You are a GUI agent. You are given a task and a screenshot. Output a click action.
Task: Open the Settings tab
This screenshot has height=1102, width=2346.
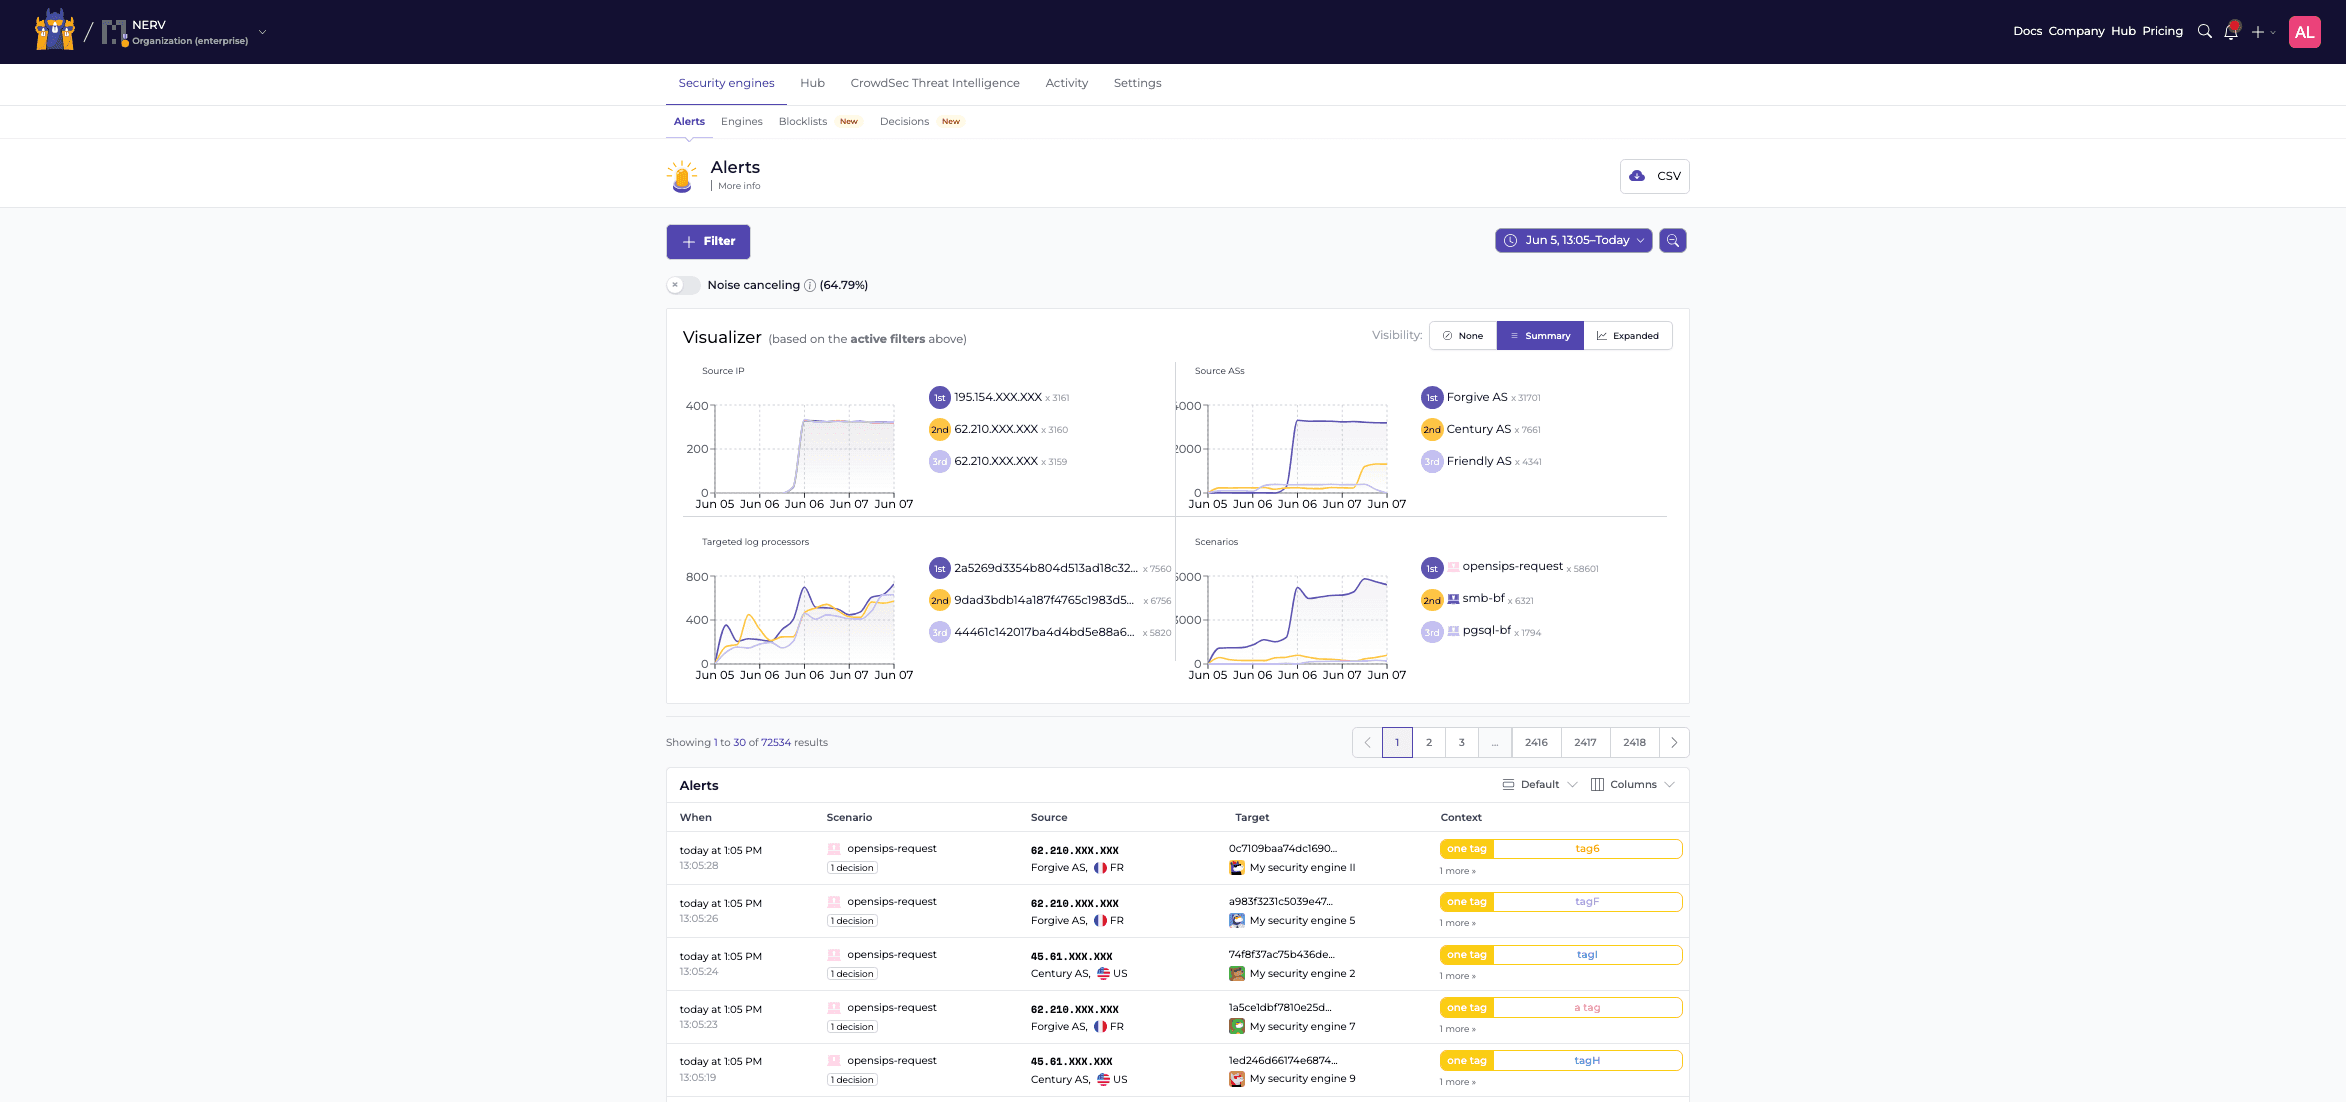(1137, 84)
